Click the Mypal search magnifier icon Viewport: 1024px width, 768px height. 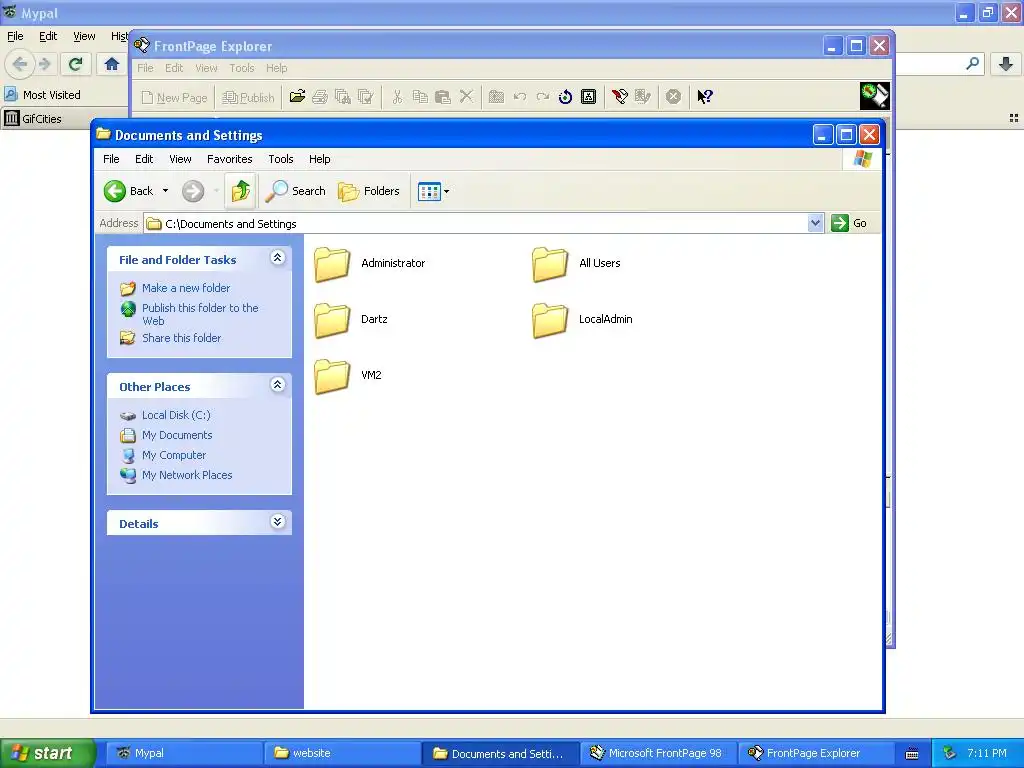[972, 64]
